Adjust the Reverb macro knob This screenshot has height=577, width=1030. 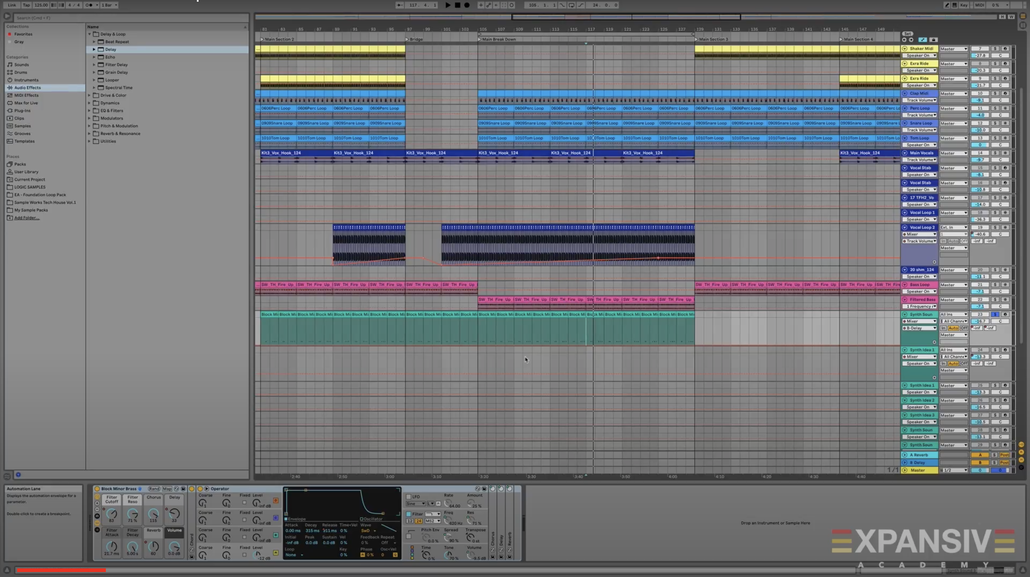(153, 547)
